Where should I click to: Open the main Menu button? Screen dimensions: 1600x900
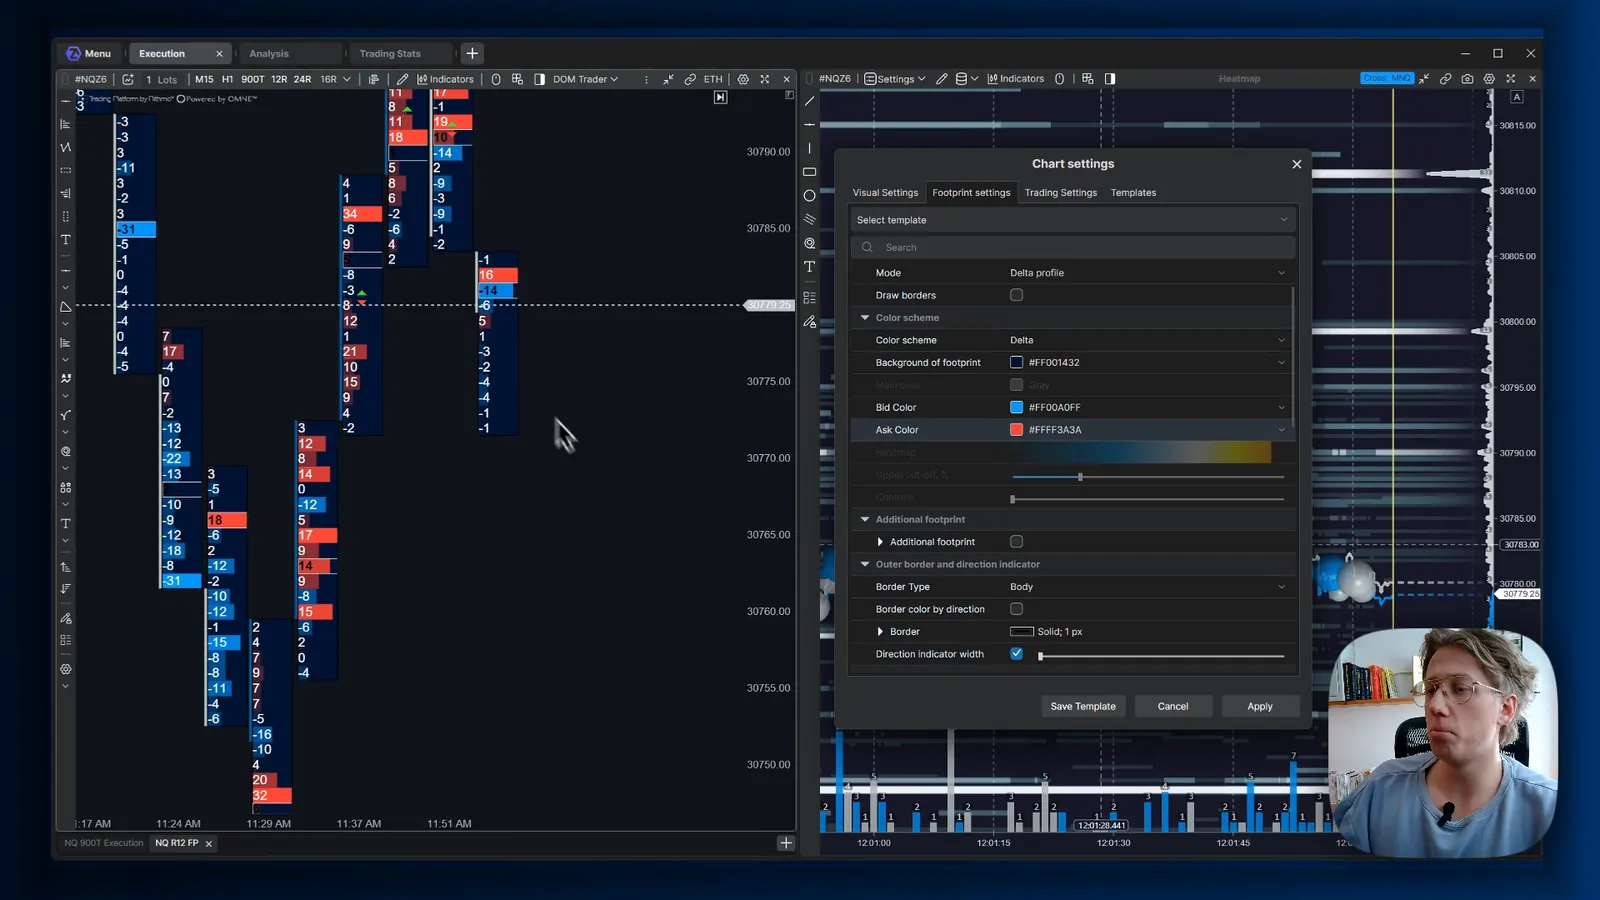88,54
